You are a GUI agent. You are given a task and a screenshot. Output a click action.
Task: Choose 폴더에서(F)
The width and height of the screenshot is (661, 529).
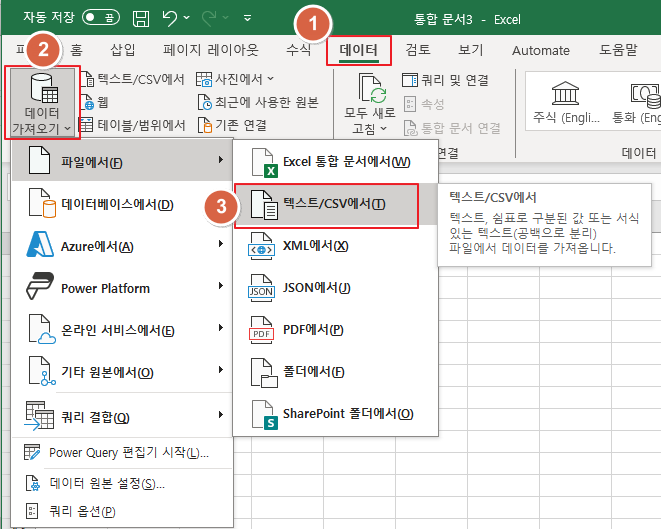coord(336,371)
